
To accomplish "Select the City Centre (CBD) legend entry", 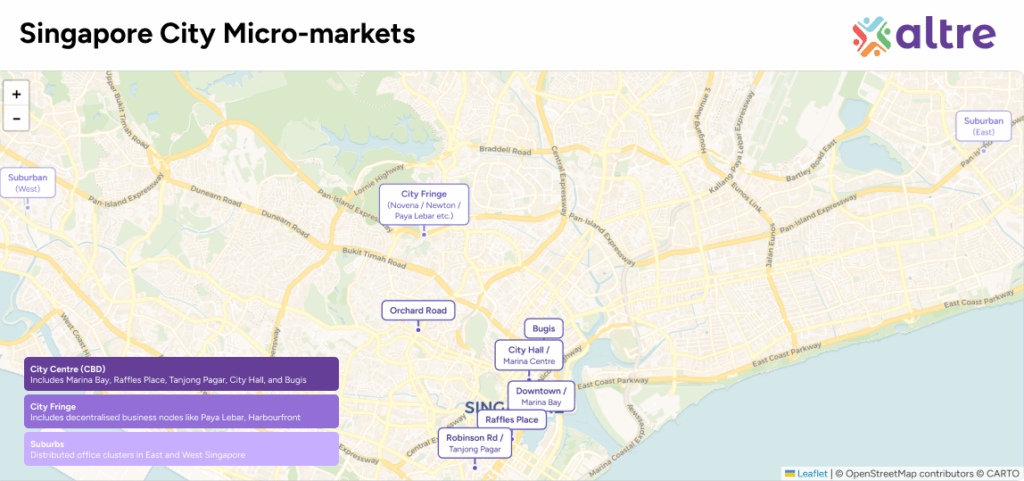I will click(181, 374).
